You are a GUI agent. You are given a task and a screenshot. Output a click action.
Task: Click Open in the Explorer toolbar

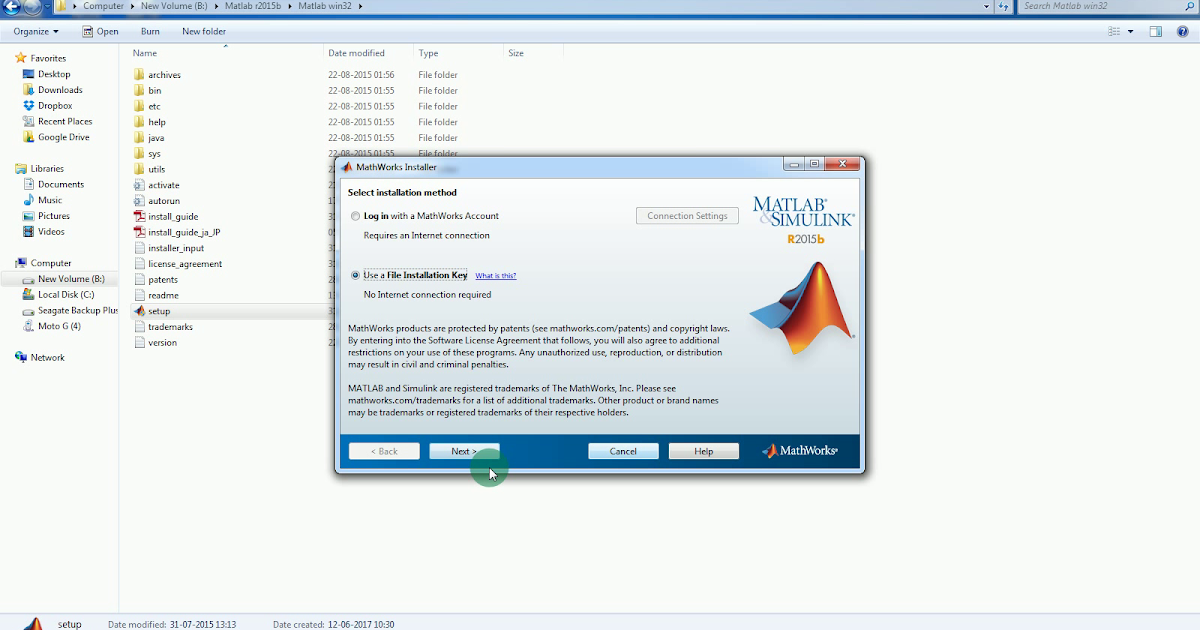(100, 31)
